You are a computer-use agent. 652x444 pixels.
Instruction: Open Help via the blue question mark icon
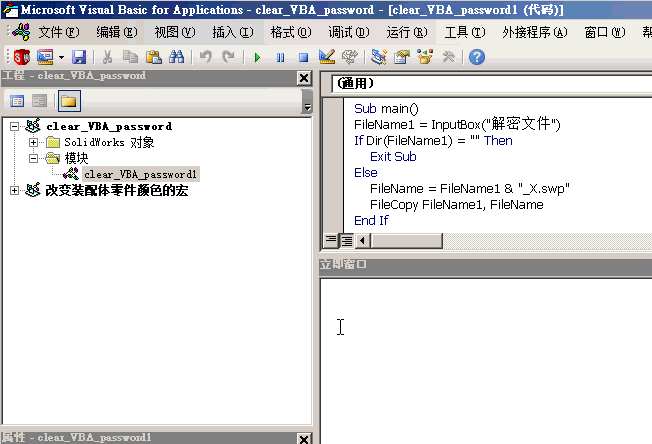click(x=477, y=57)
